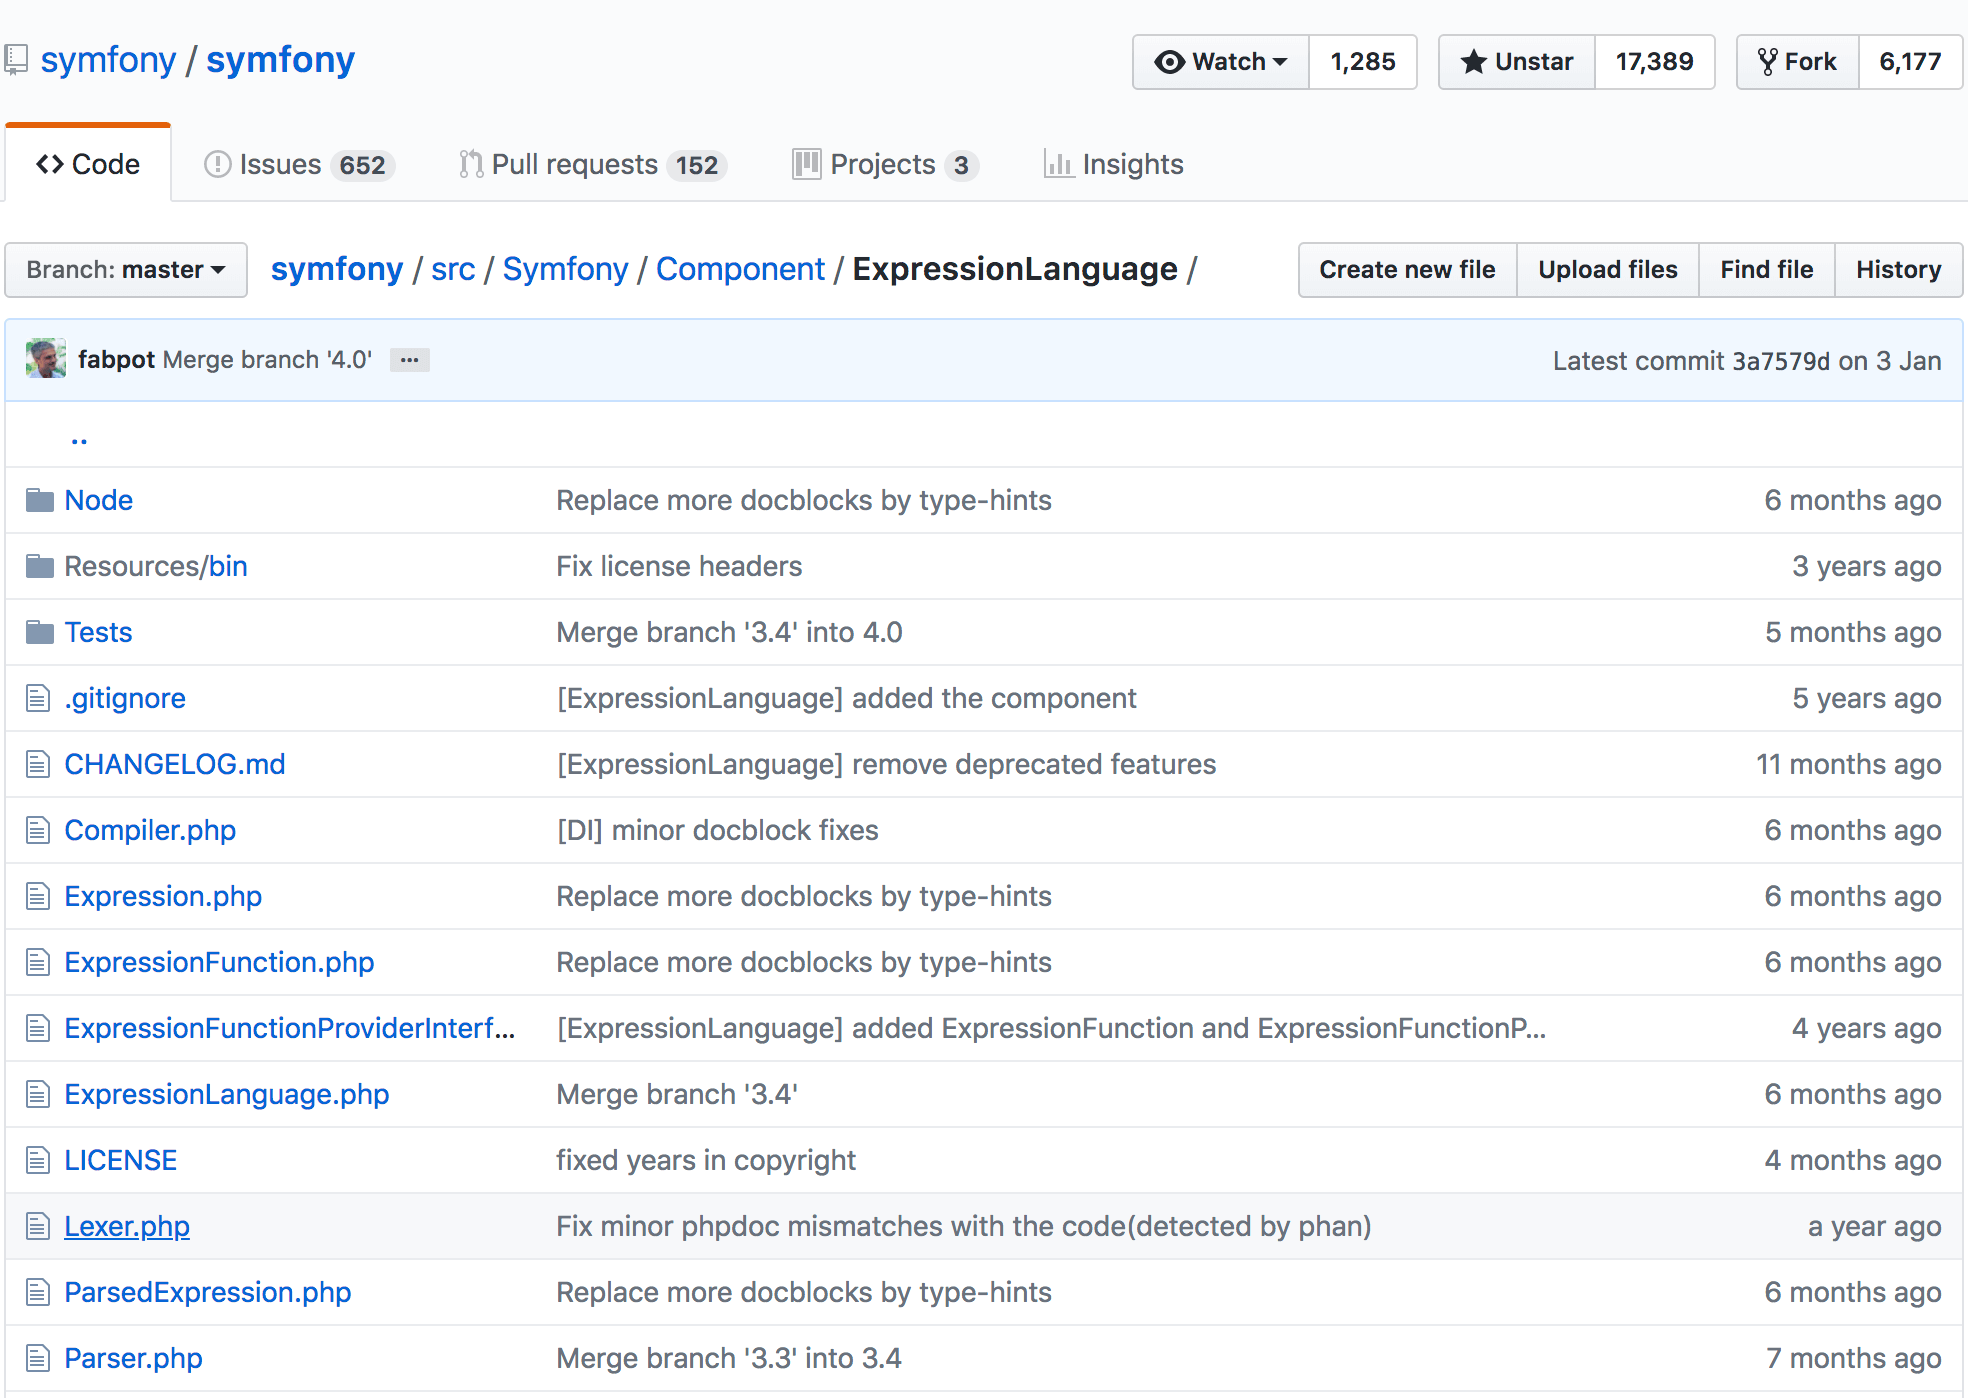Image resolution: width=1968 pixels, height=1398 pixels.
Task: View the 1,285 watchers count
Action: coord(1363,62)
